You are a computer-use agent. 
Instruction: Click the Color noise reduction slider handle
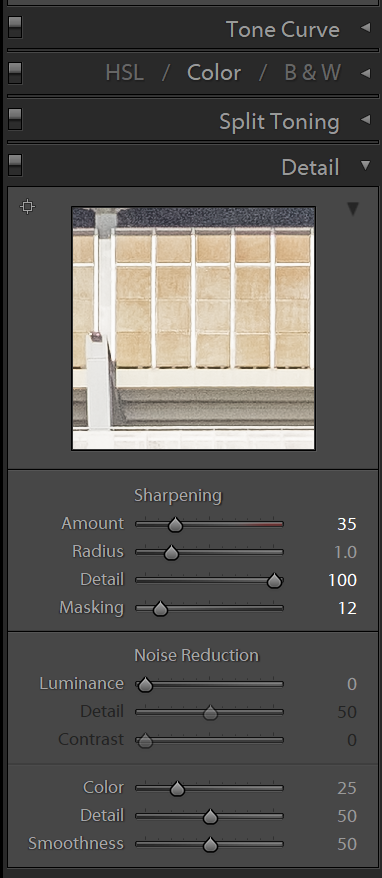[x=177, y=789]
